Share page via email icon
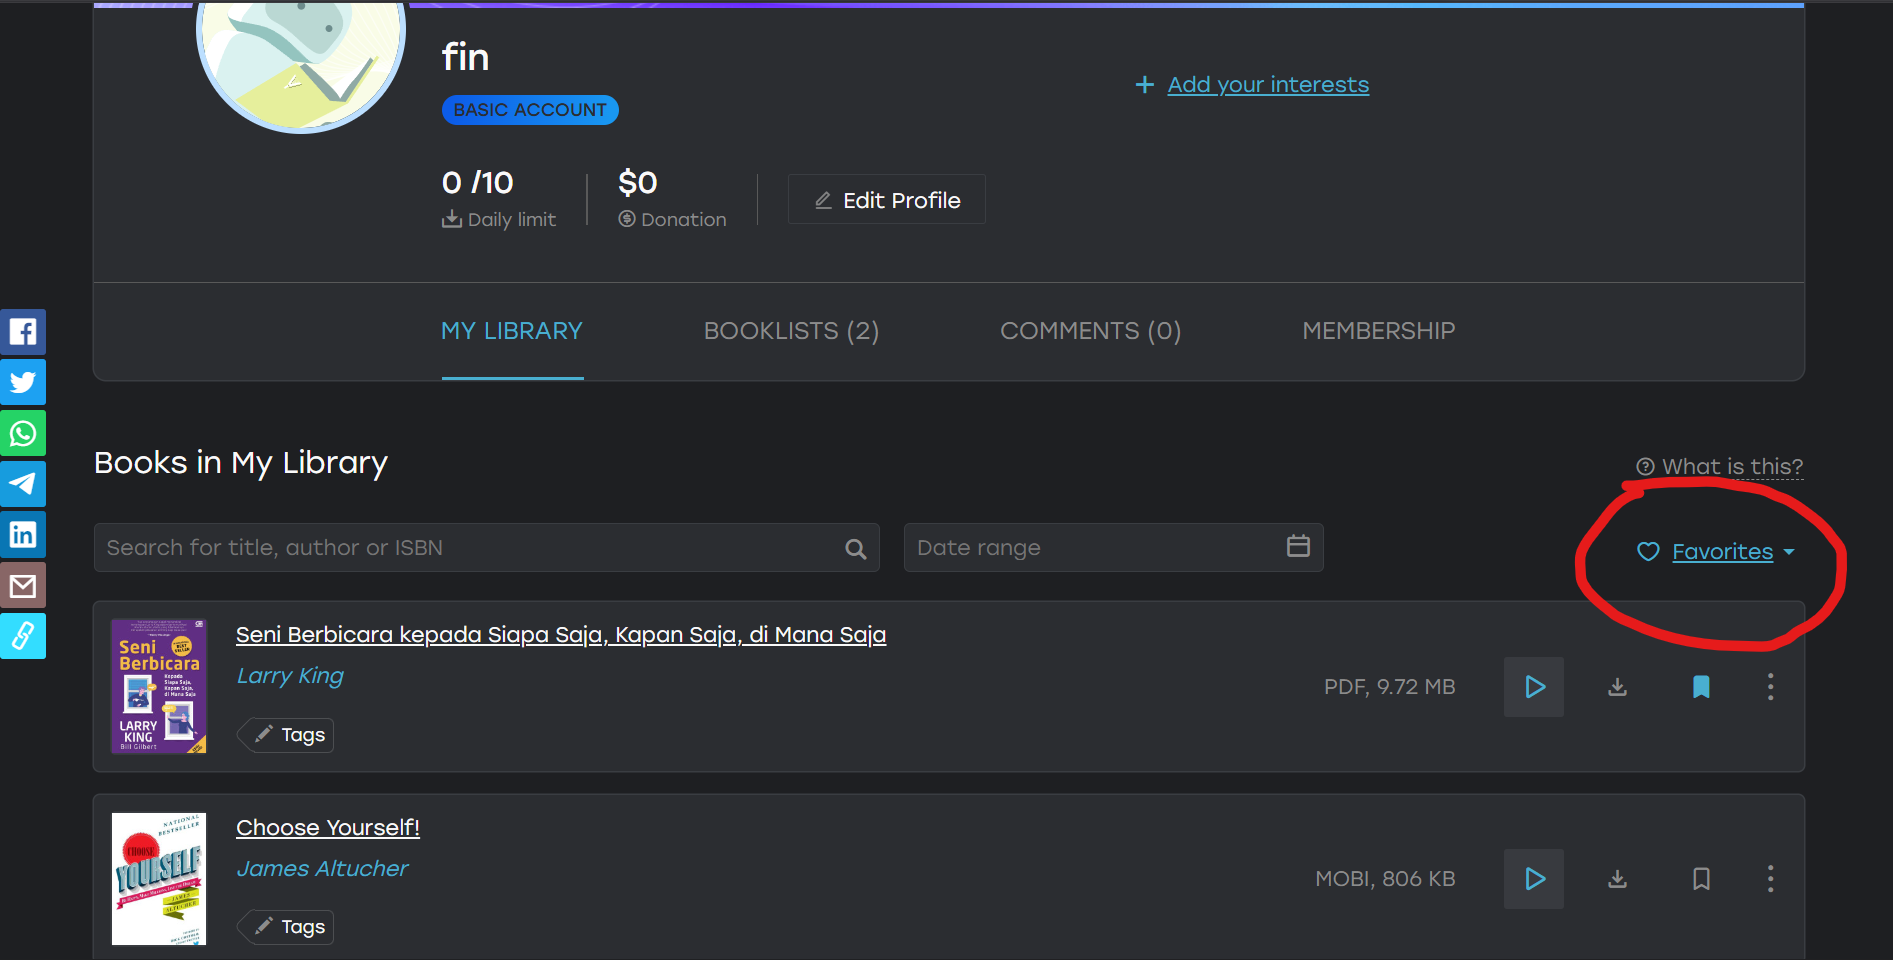This screenshot has height=960, width=1893. point(23,586)
